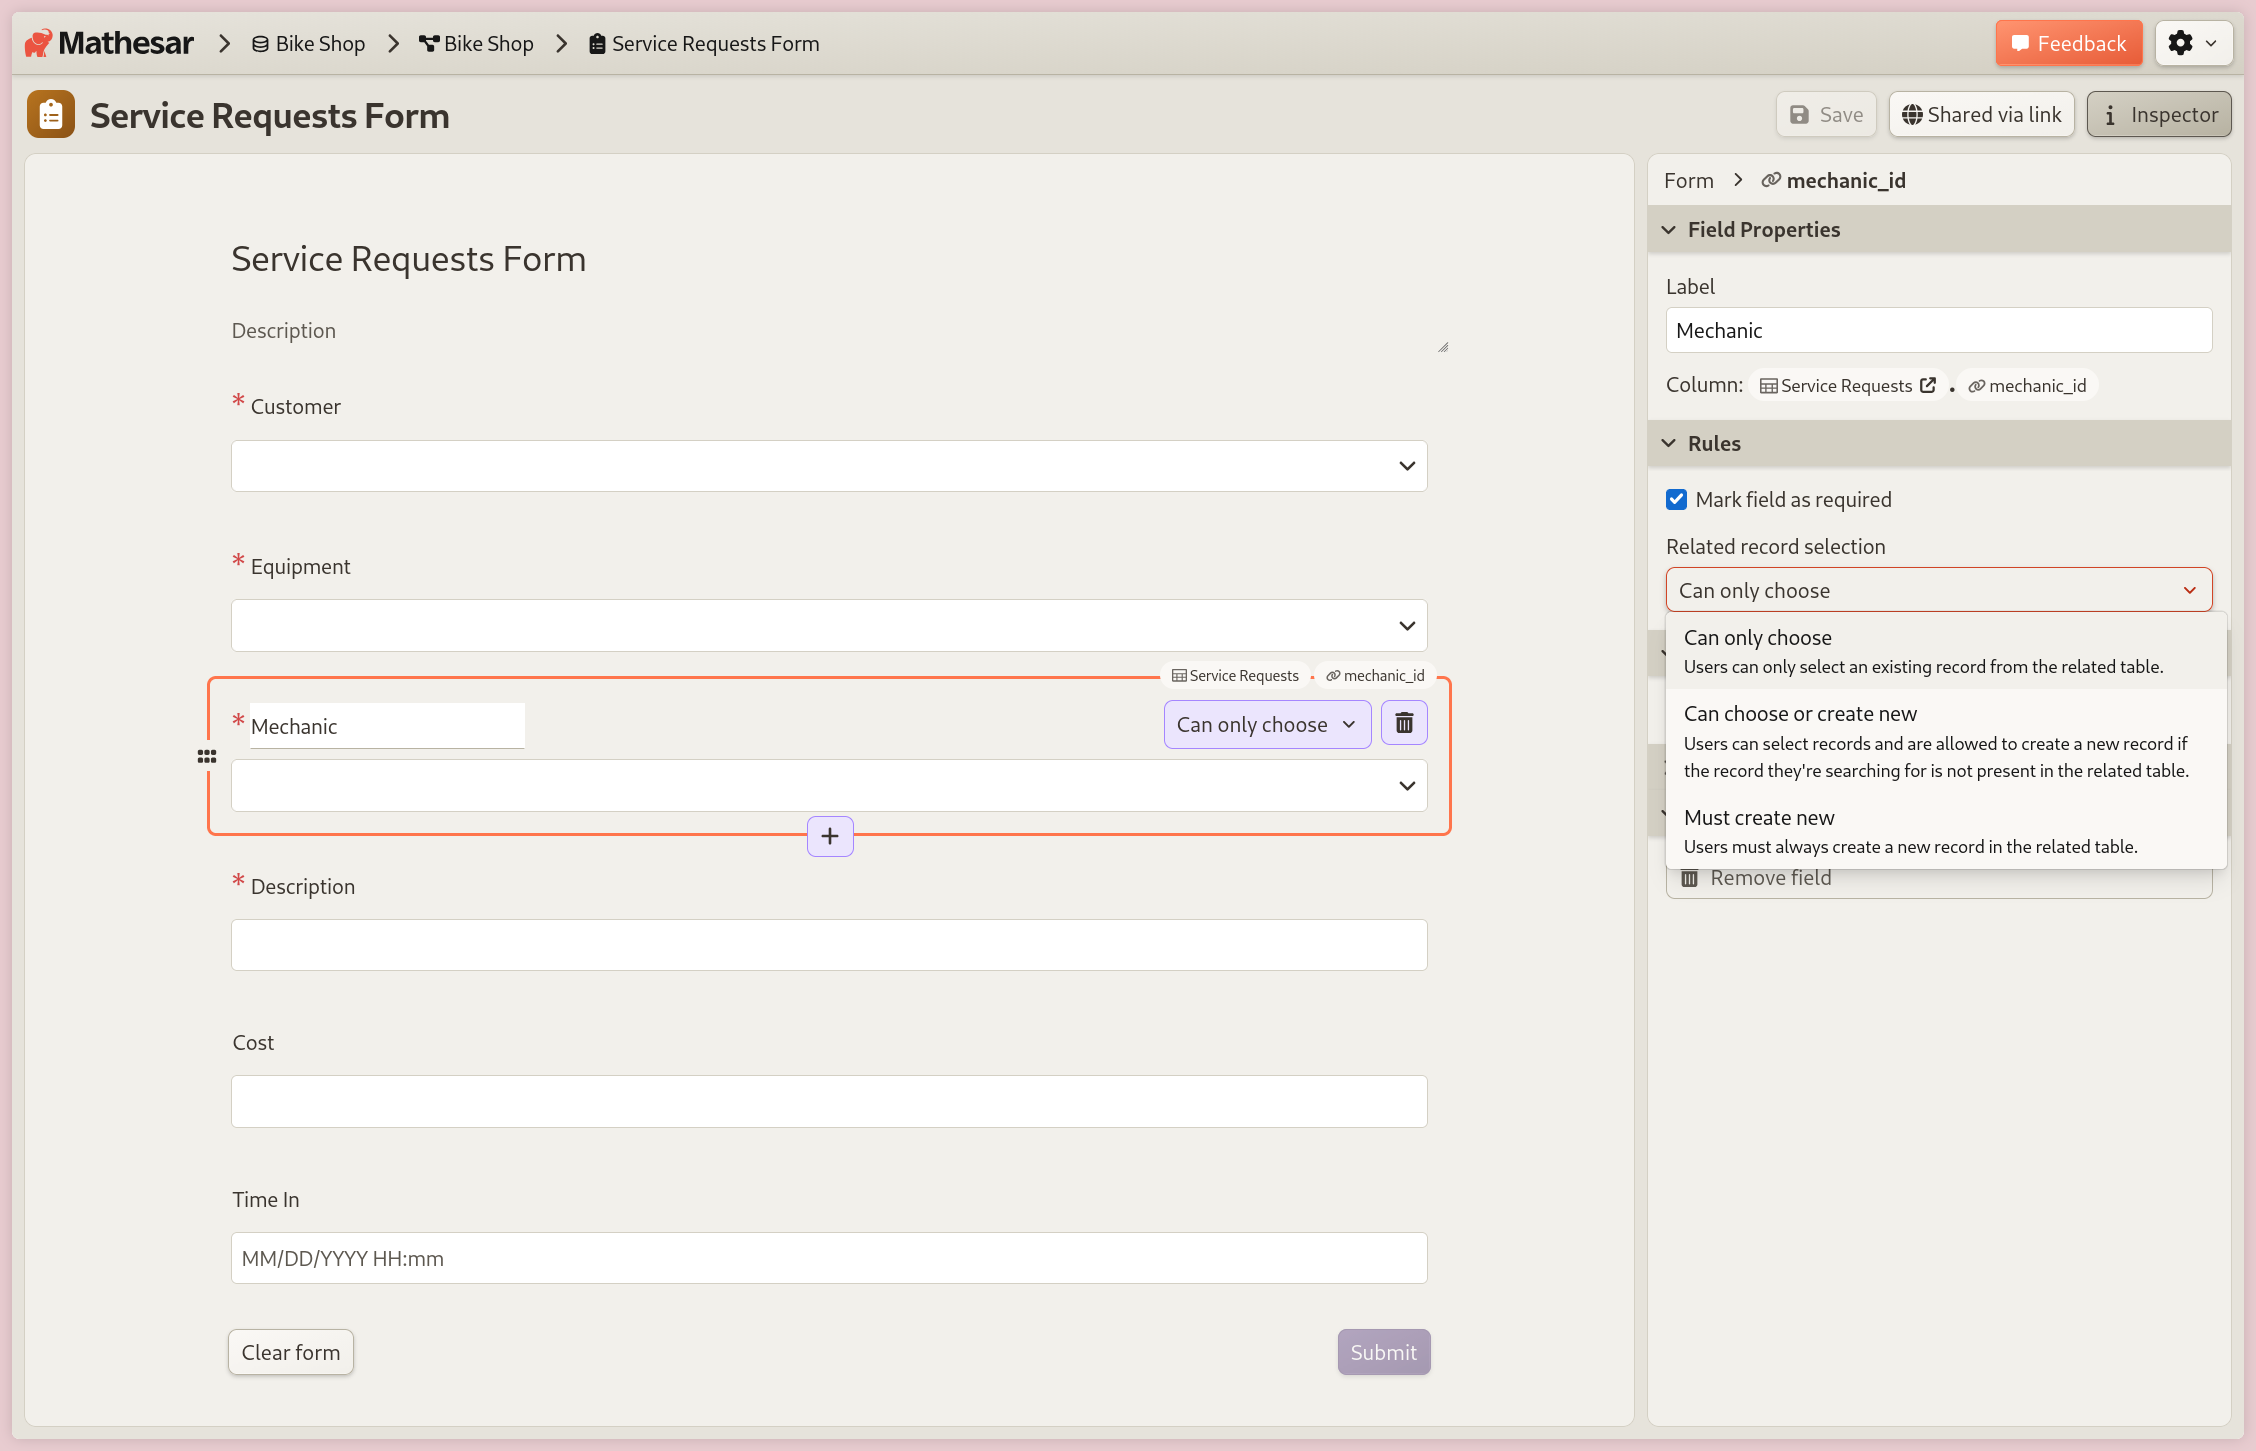The height and width of the screenshot is (1451, 2256).
Task: Click the Mathesar elephant logo
Action: point(37,42)
